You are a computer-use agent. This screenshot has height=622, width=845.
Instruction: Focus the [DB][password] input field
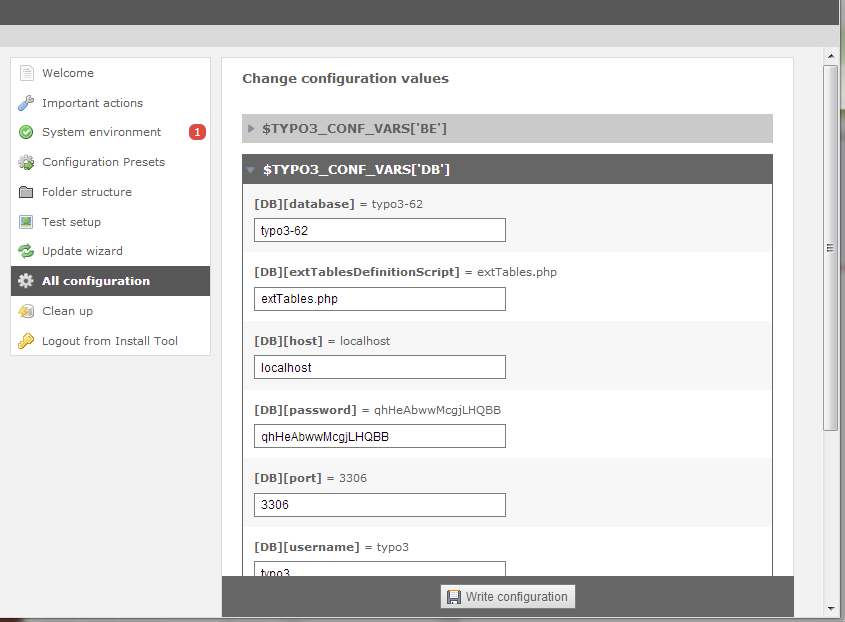click(380, 436)
